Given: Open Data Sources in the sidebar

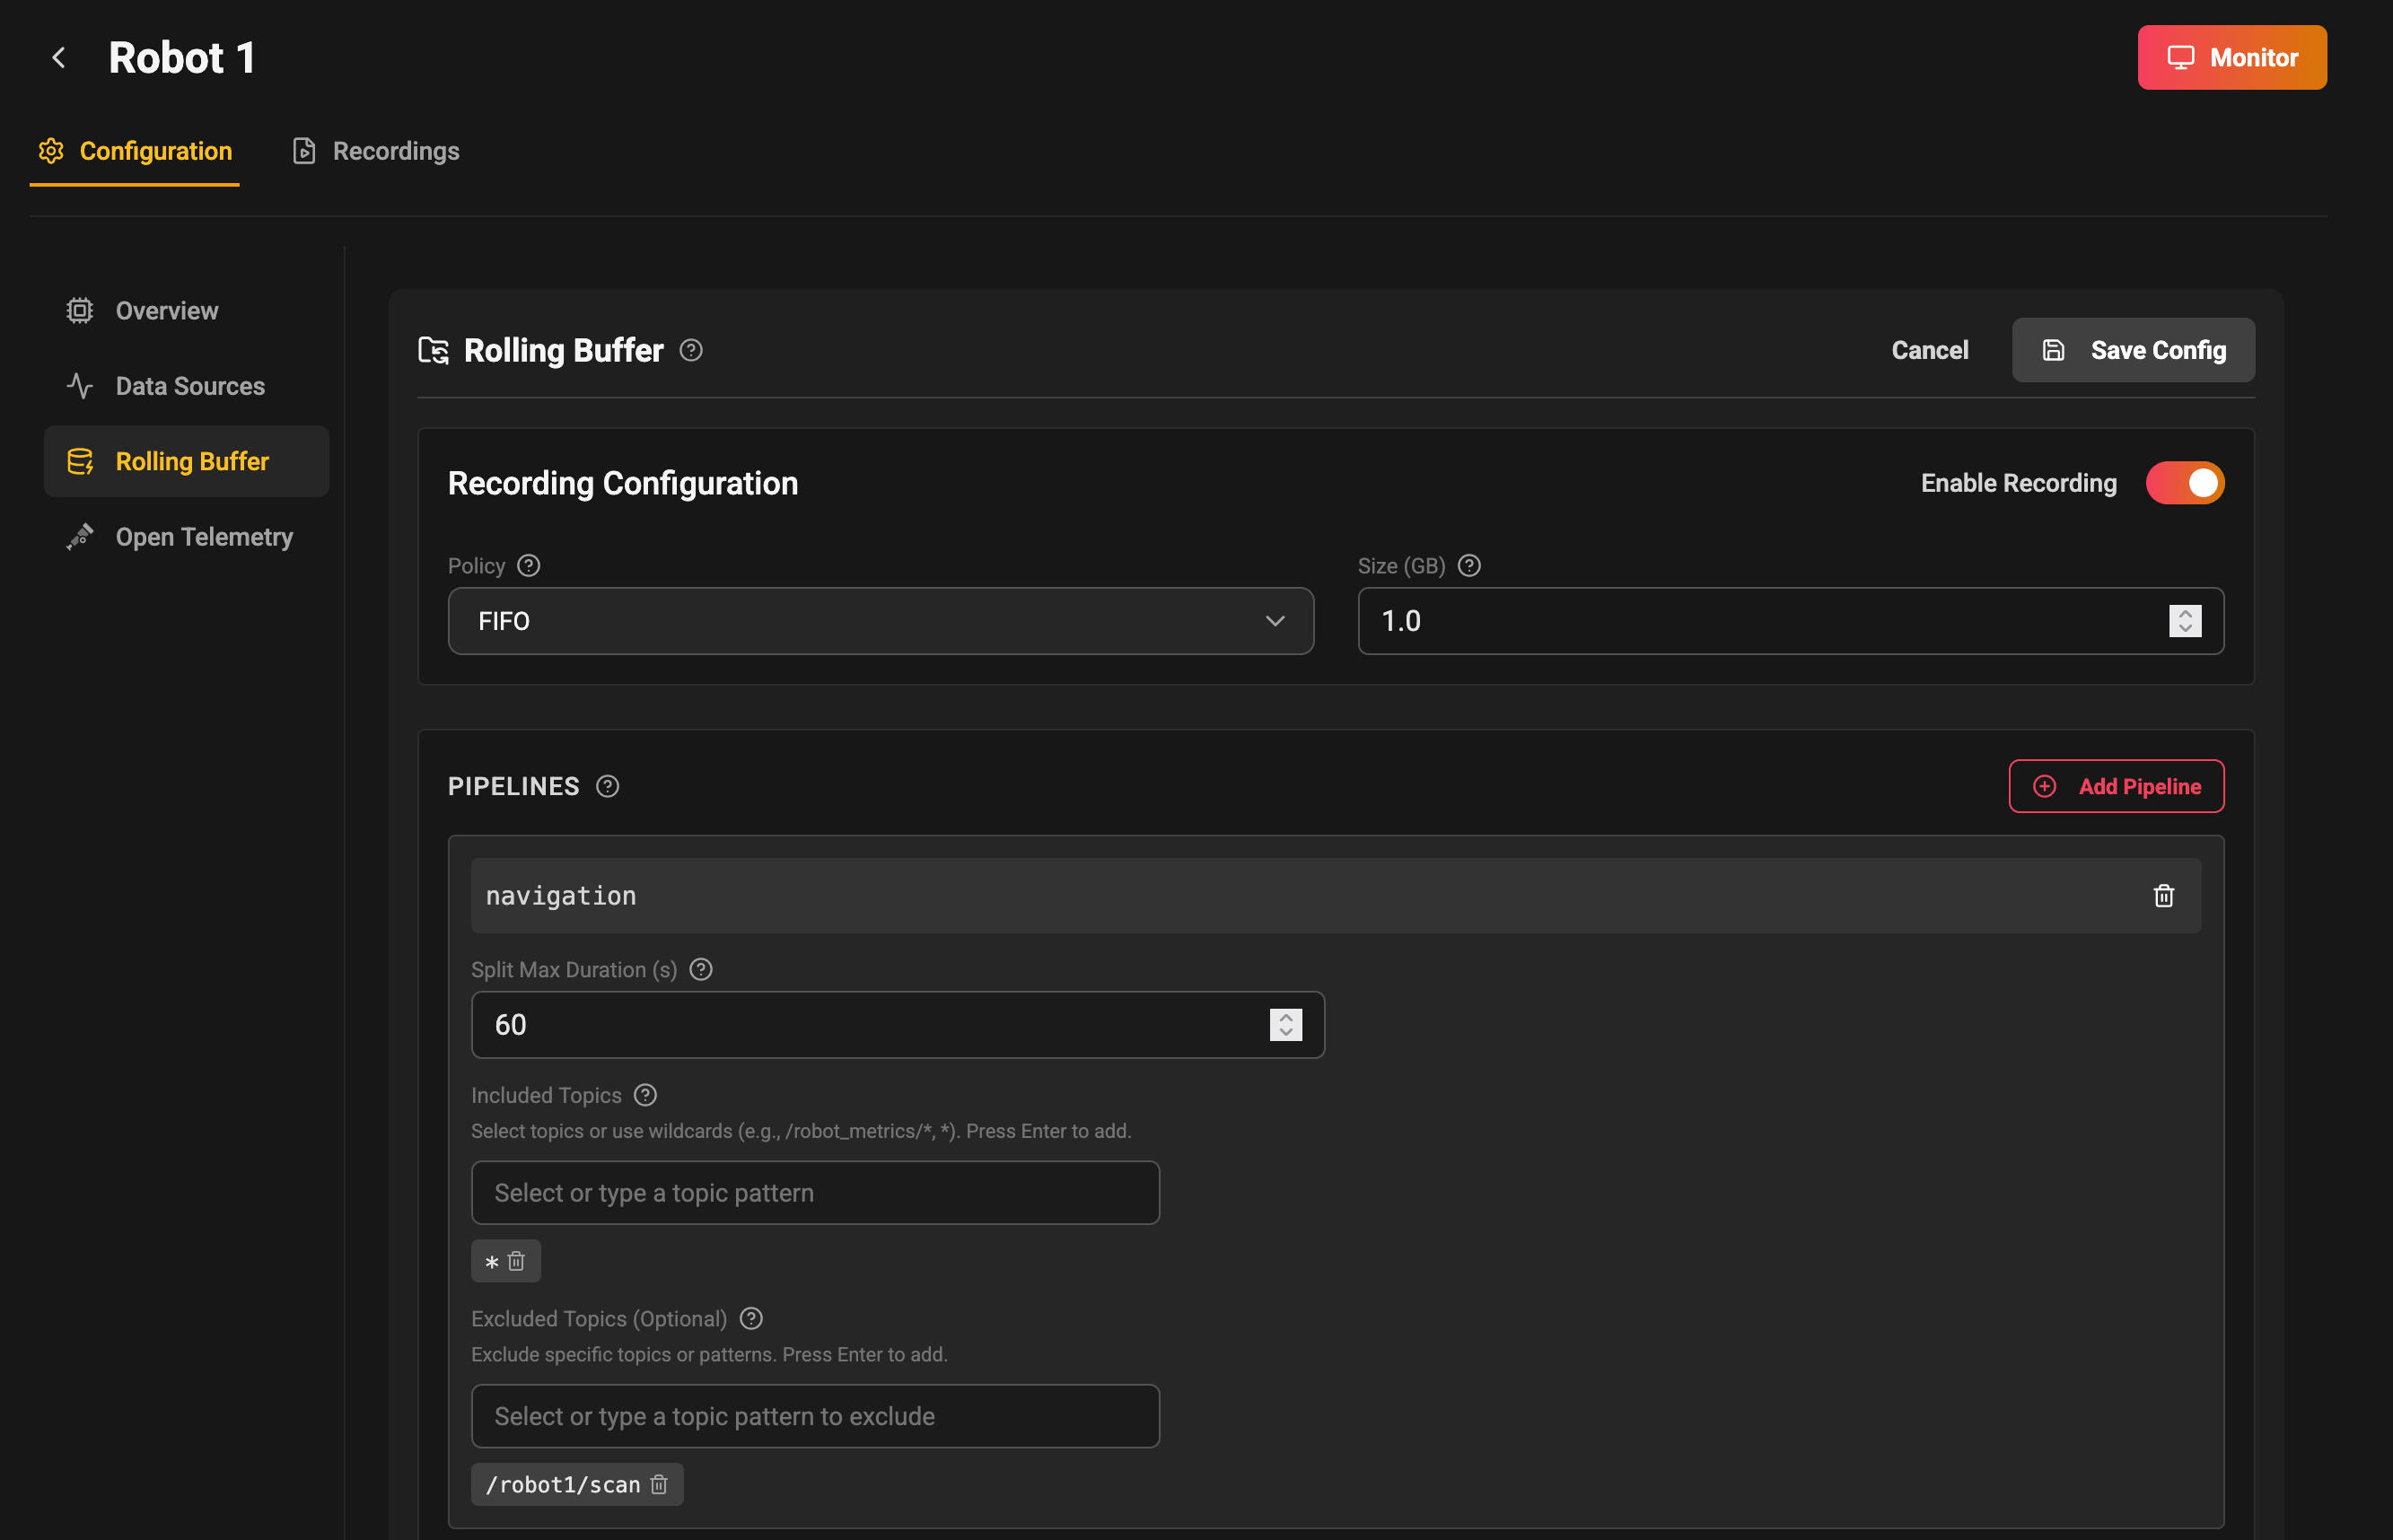Looking at the screenshot, I should pyautogui.click(x=186, y=386).
